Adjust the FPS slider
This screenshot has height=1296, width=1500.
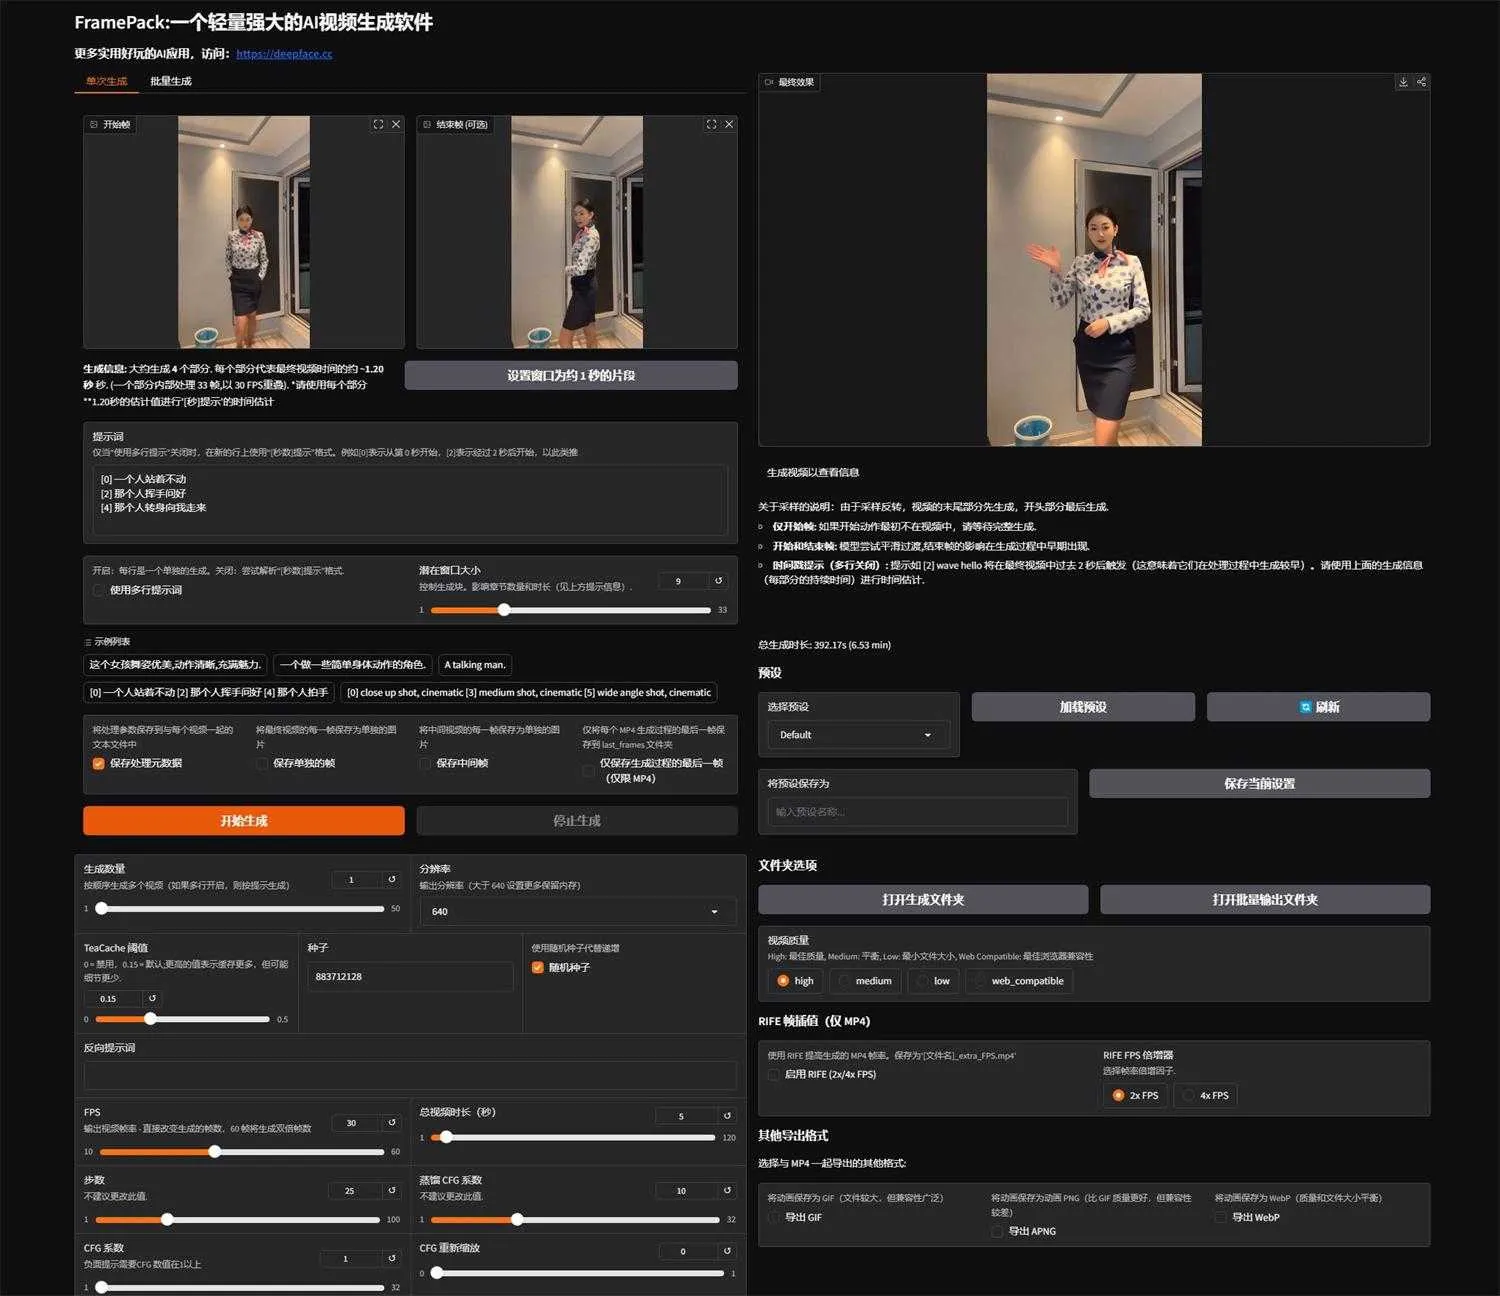(x=240, y=1152)
